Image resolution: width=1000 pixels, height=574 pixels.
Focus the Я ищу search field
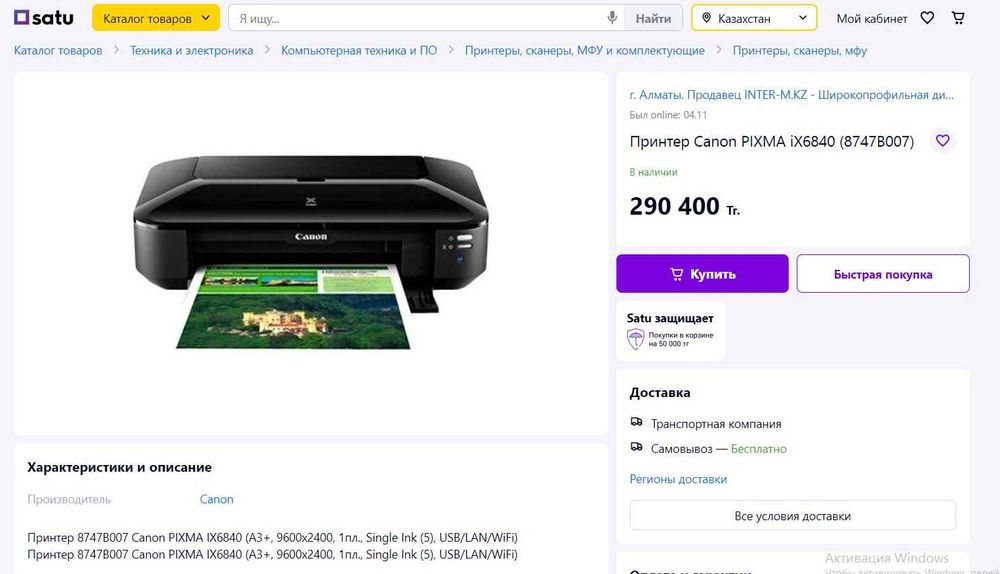(x=418, y=18)
